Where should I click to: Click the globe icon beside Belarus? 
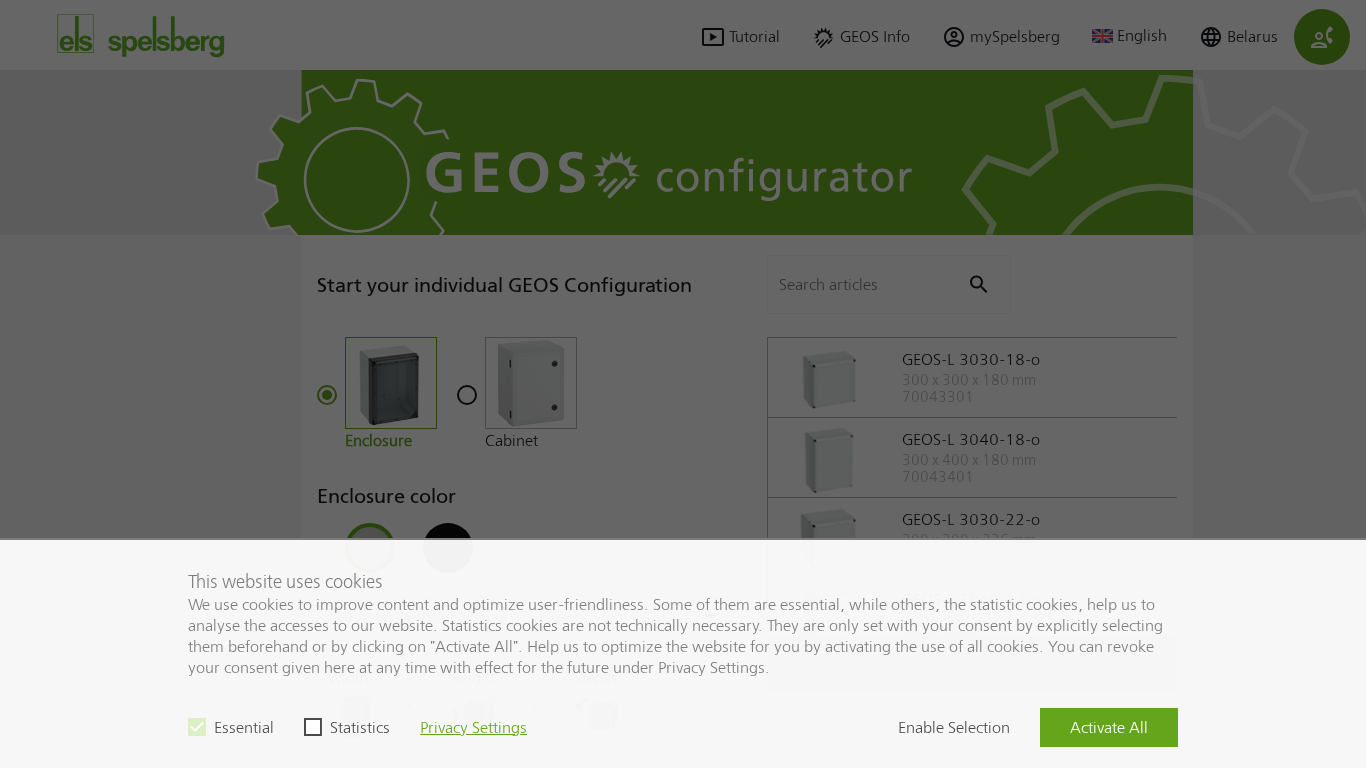(1210, 37)
